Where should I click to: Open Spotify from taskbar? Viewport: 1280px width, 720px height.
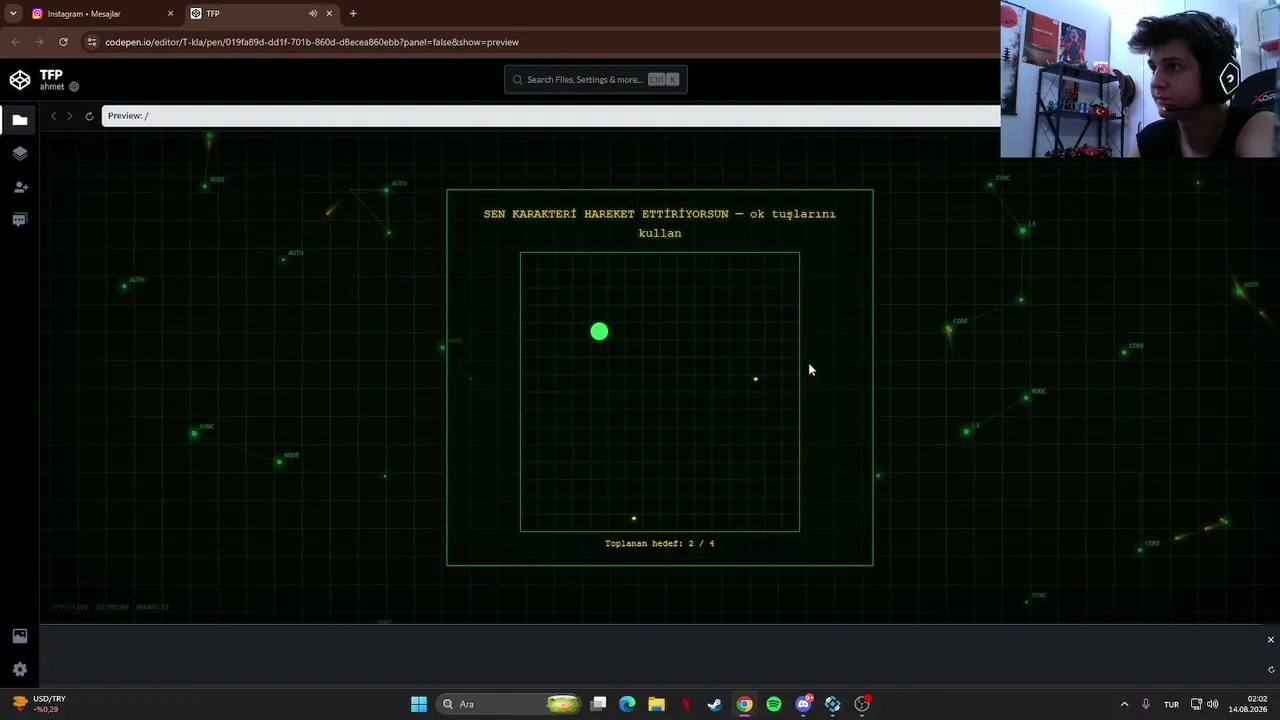click(x=774, y=704)
